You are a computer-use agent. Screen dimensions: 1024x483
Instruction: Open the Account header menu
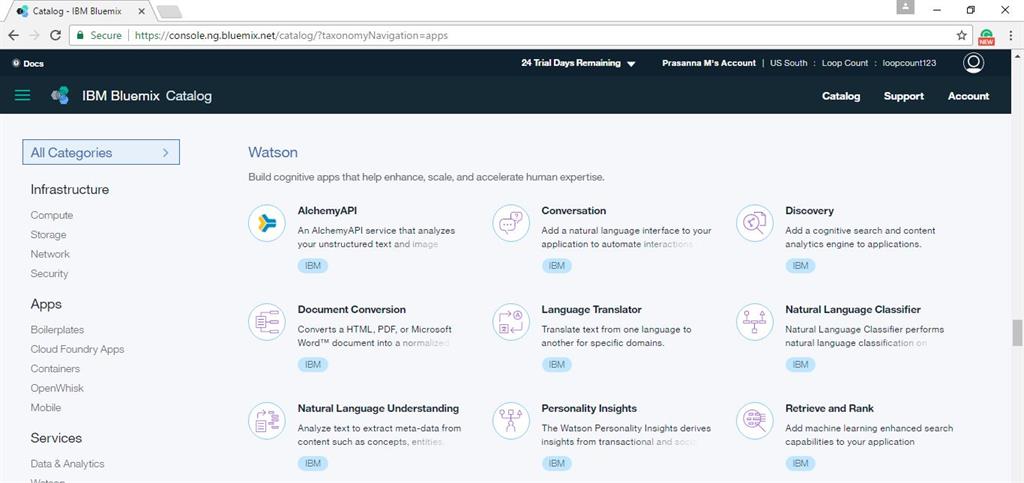(968, 96)
